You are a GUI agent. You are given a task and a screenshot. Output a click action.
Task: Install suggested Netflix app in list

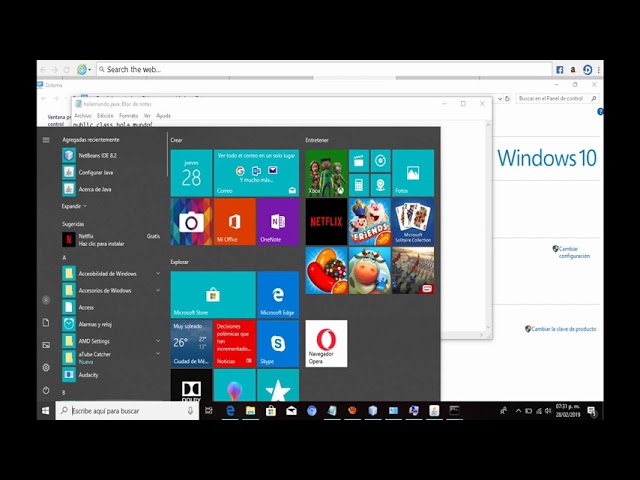pos(111,240)
